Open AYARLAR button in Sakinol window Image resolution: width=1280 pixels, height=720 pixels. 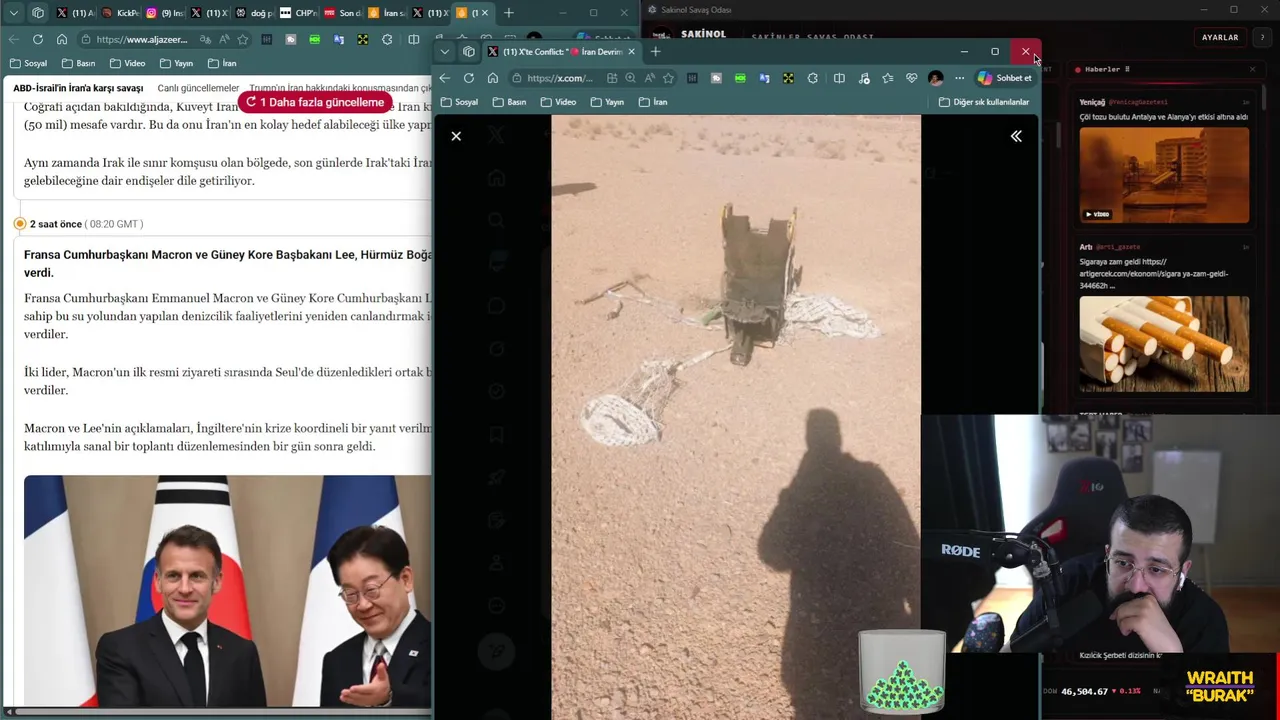pyautogui.click(x=1220, y=37)
